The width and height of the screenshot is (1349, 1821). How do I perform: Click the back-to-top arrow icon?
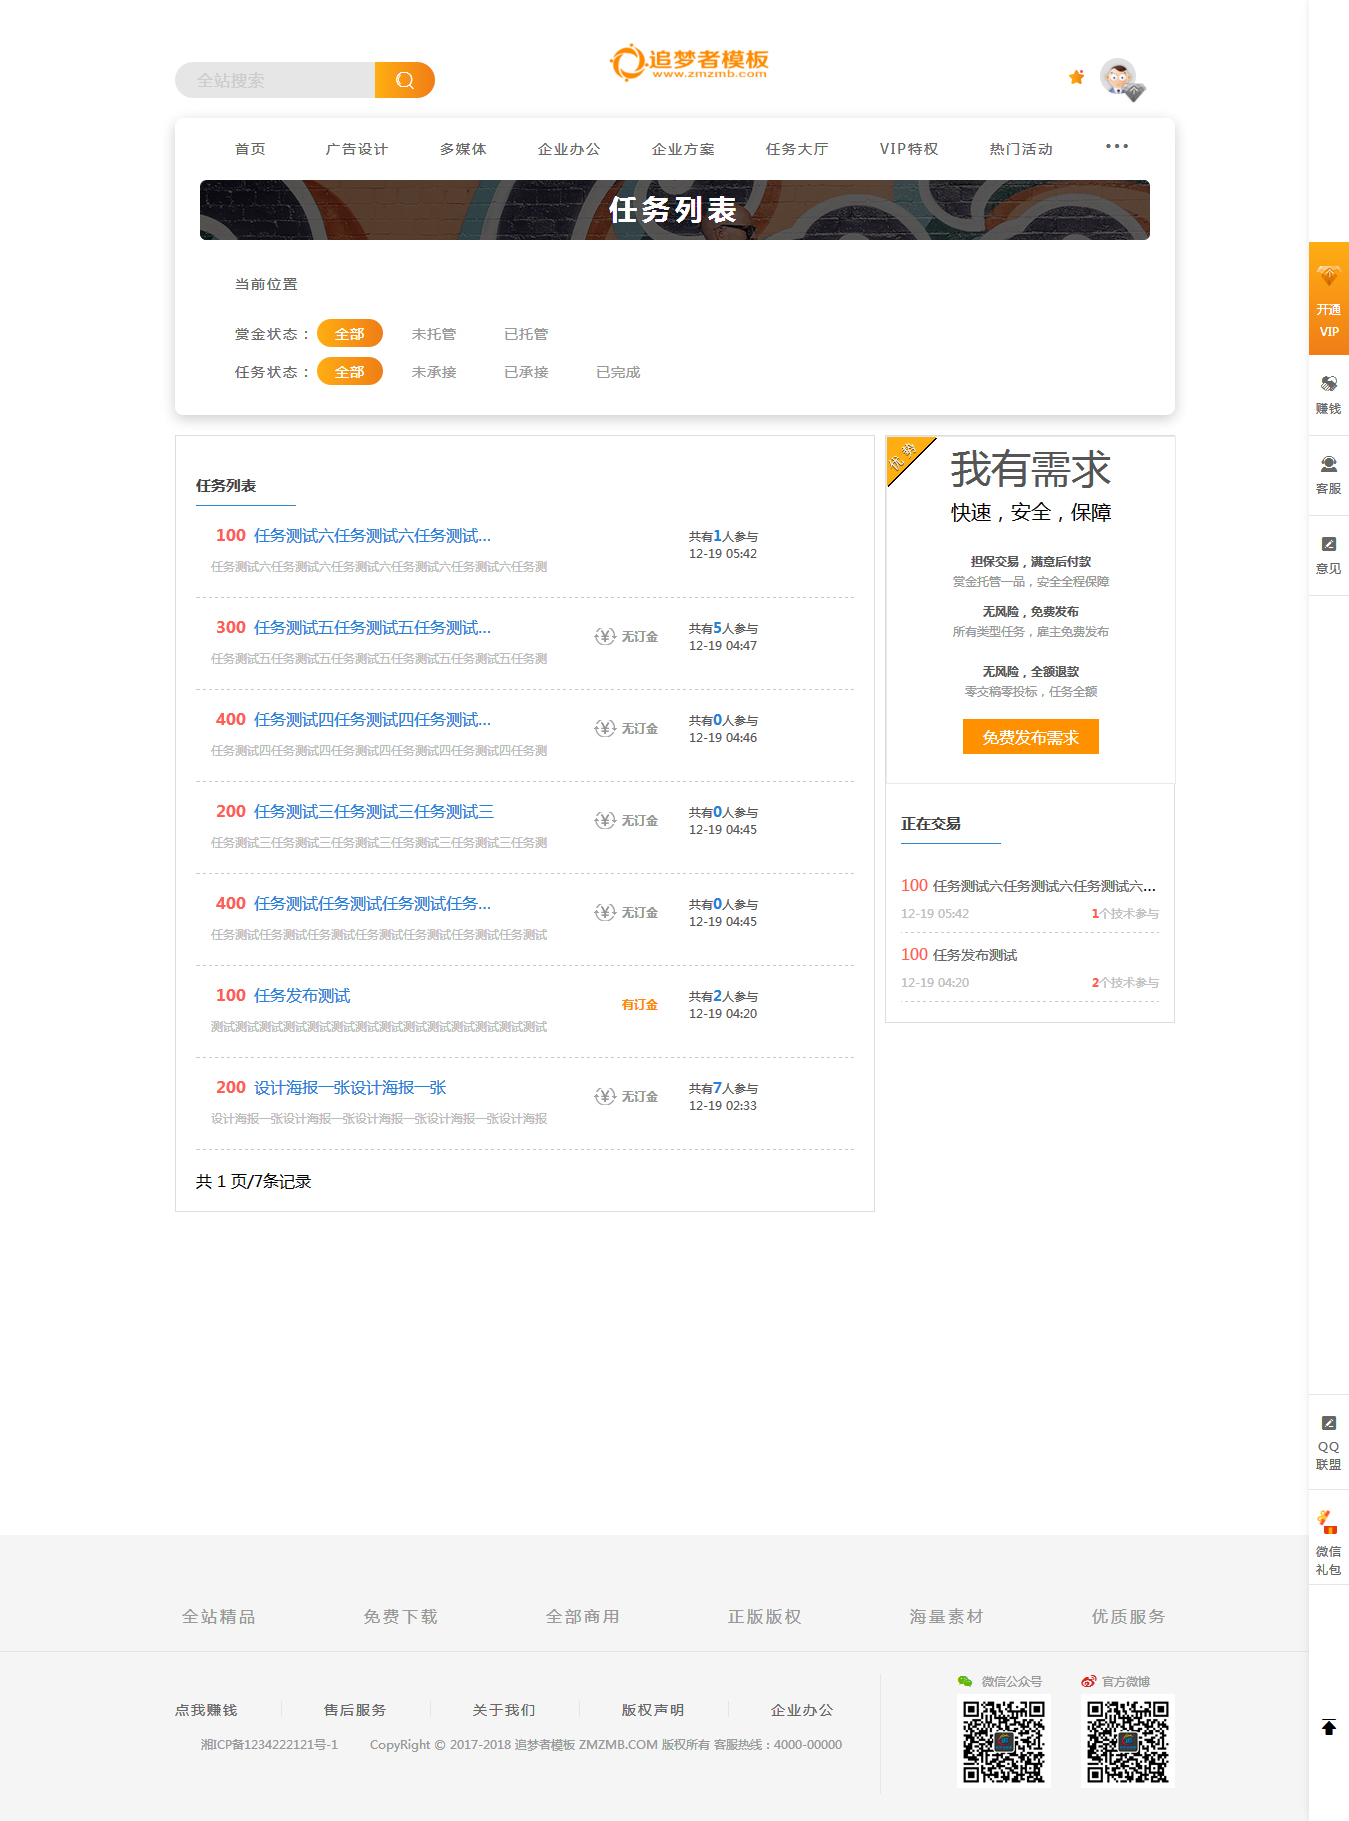pyautogui.click(x=1328, y=1727)
